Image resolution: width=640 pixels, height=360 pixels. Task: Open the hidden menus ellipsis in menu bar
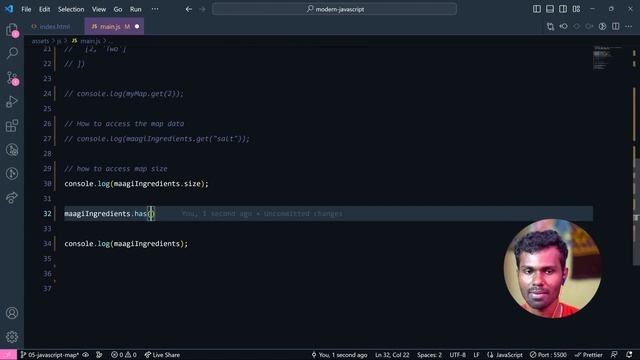[x=155, y=9]
